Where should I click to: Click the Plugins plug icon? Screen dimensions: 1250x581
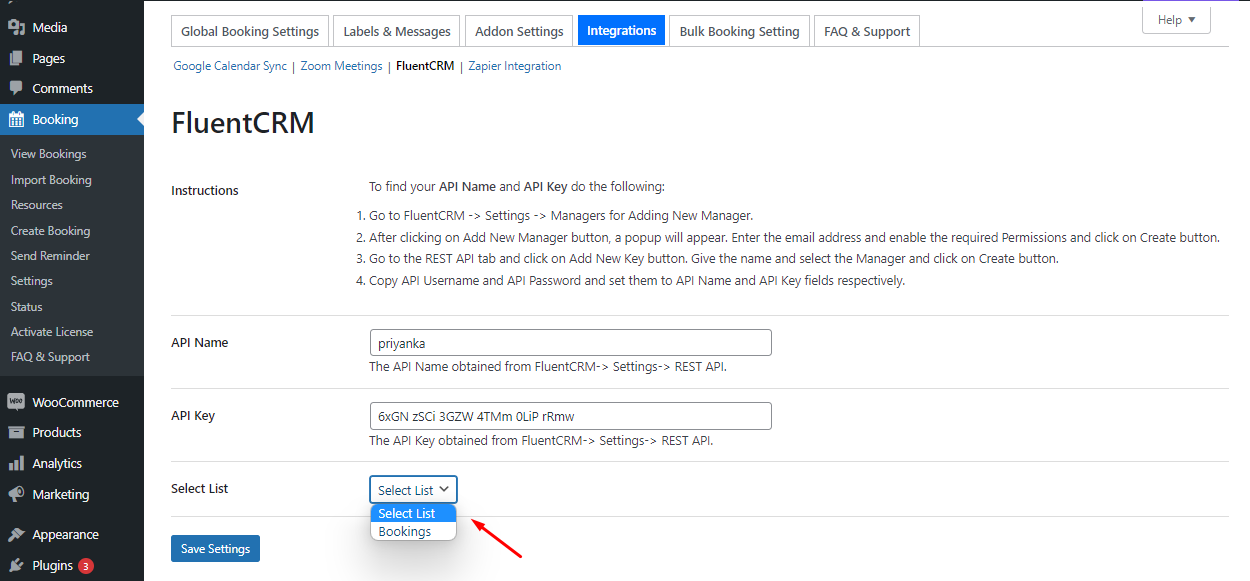pyautogui.click(x=16, y=565)
